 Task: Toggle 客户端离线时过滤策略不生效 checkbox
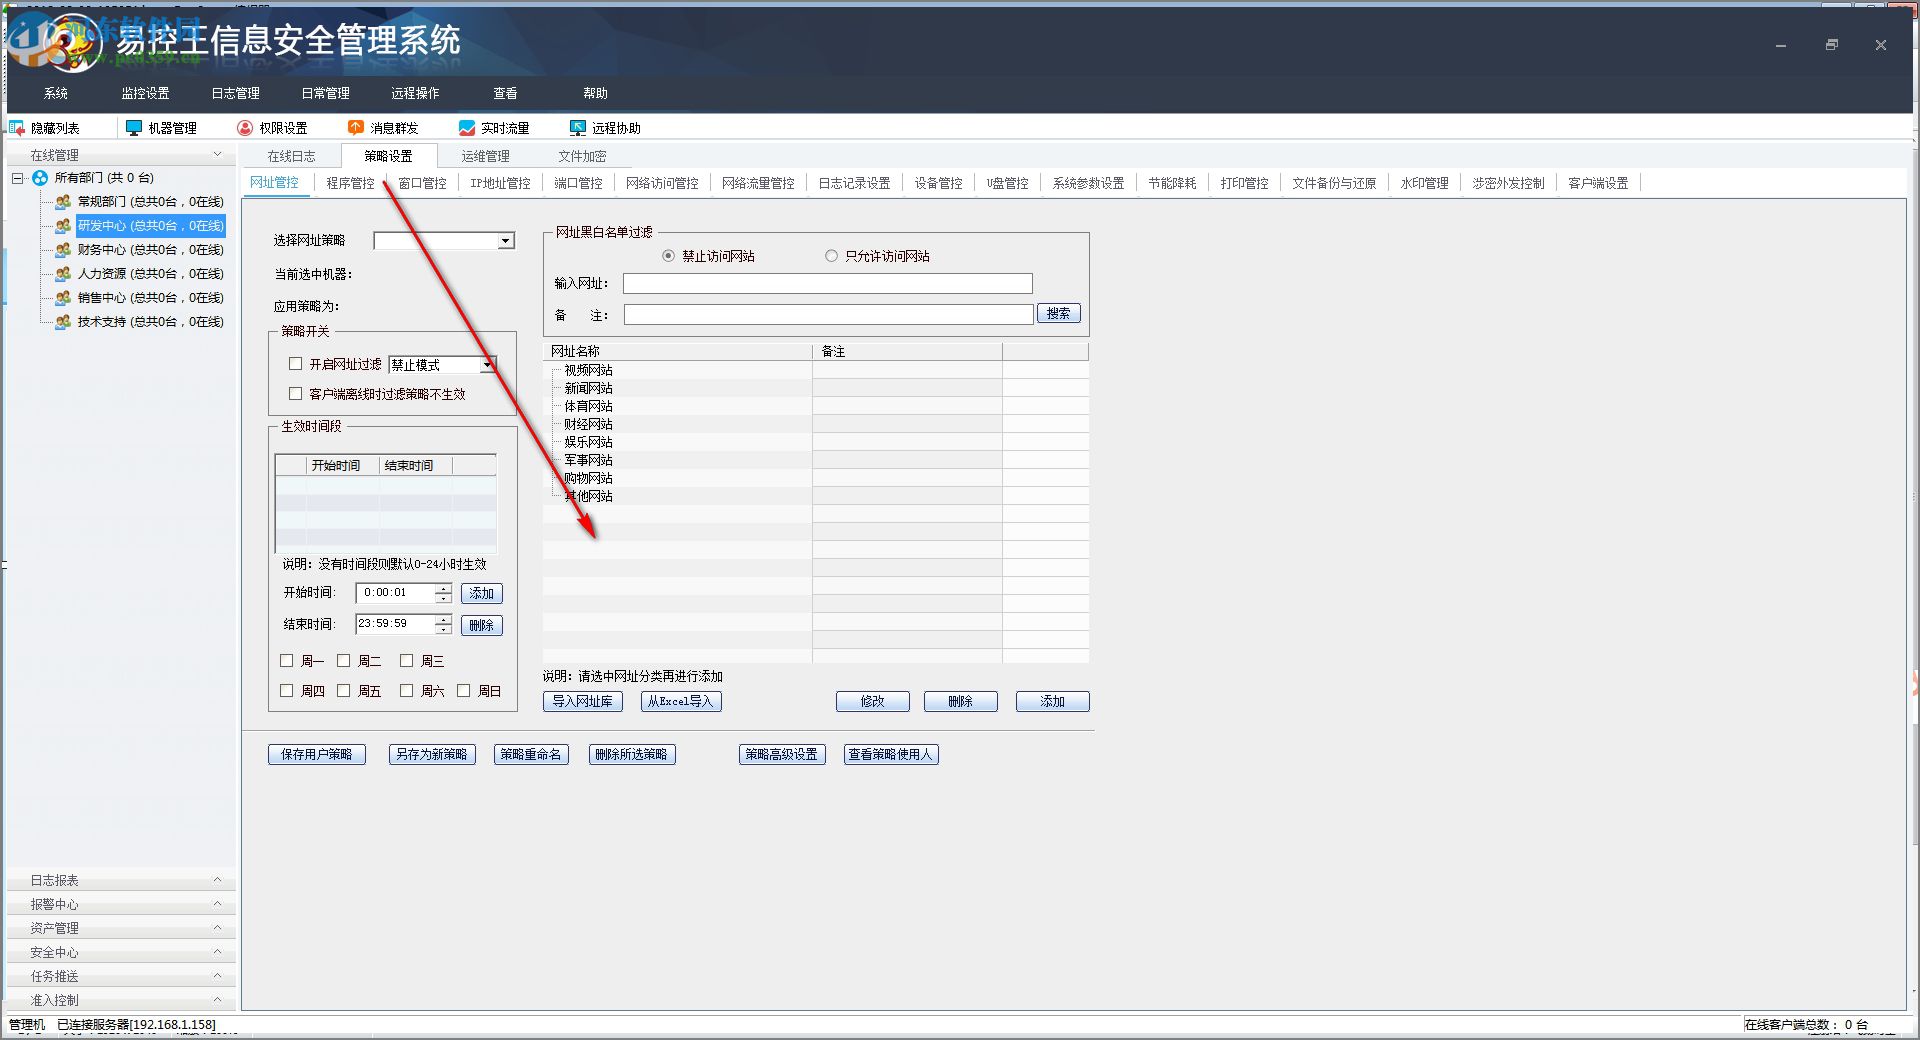point(295,394)
